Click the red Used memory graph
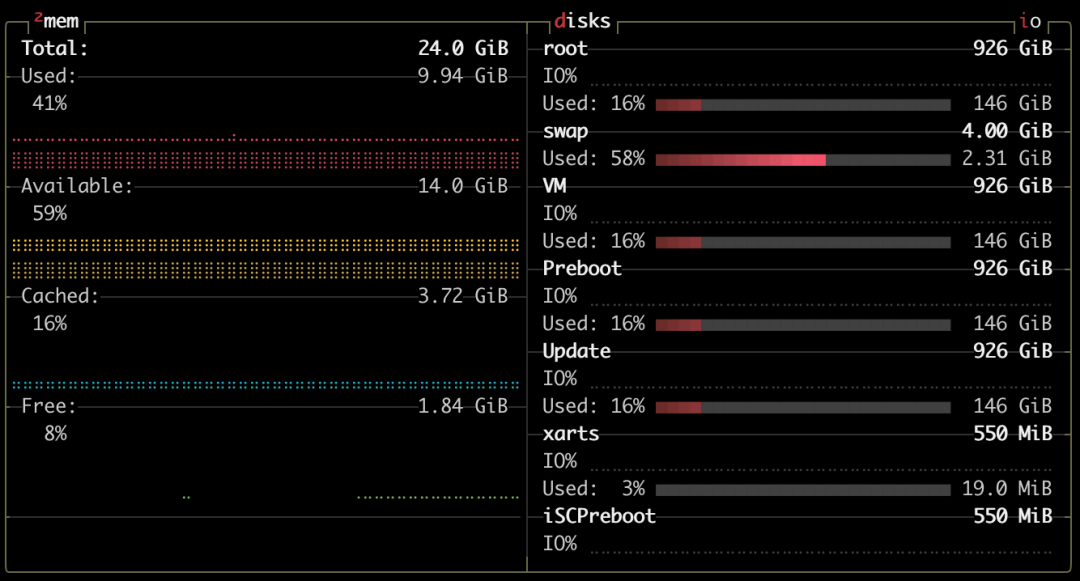Image resolution: width=1080 pixels, height=581 pixels. click(265, 154)
